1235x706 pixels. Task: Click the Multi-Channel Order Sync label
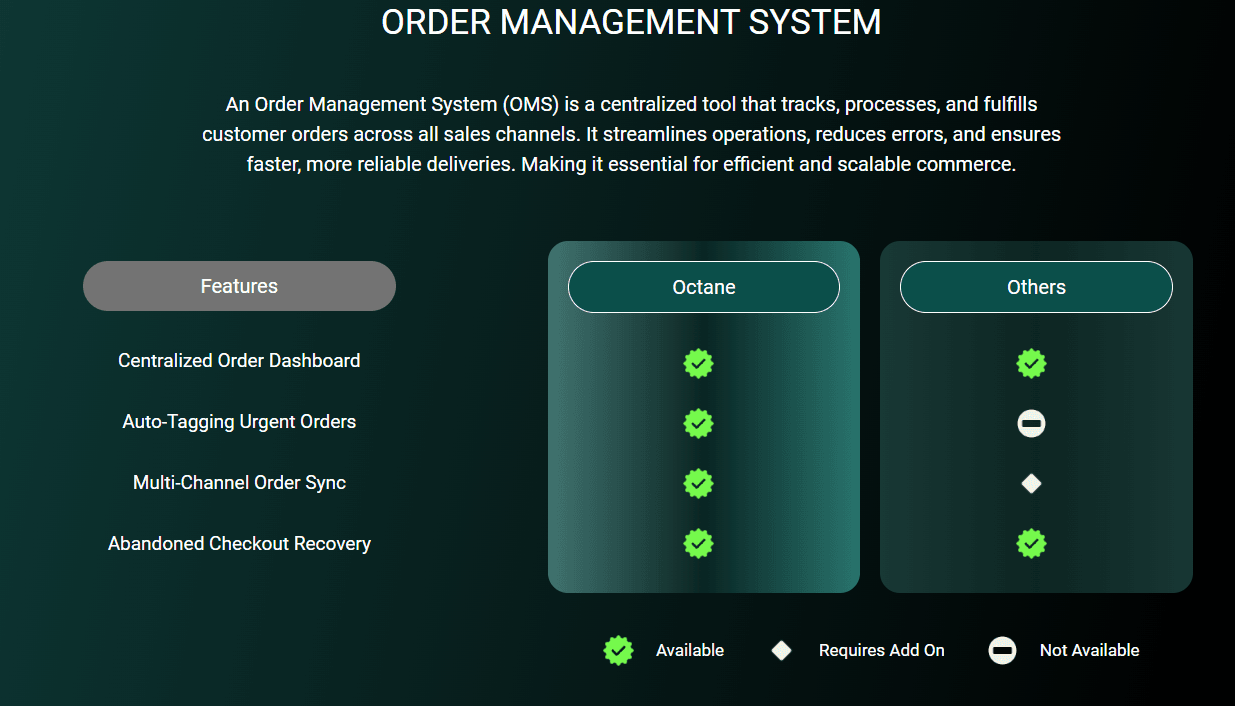tap(239, 483)
